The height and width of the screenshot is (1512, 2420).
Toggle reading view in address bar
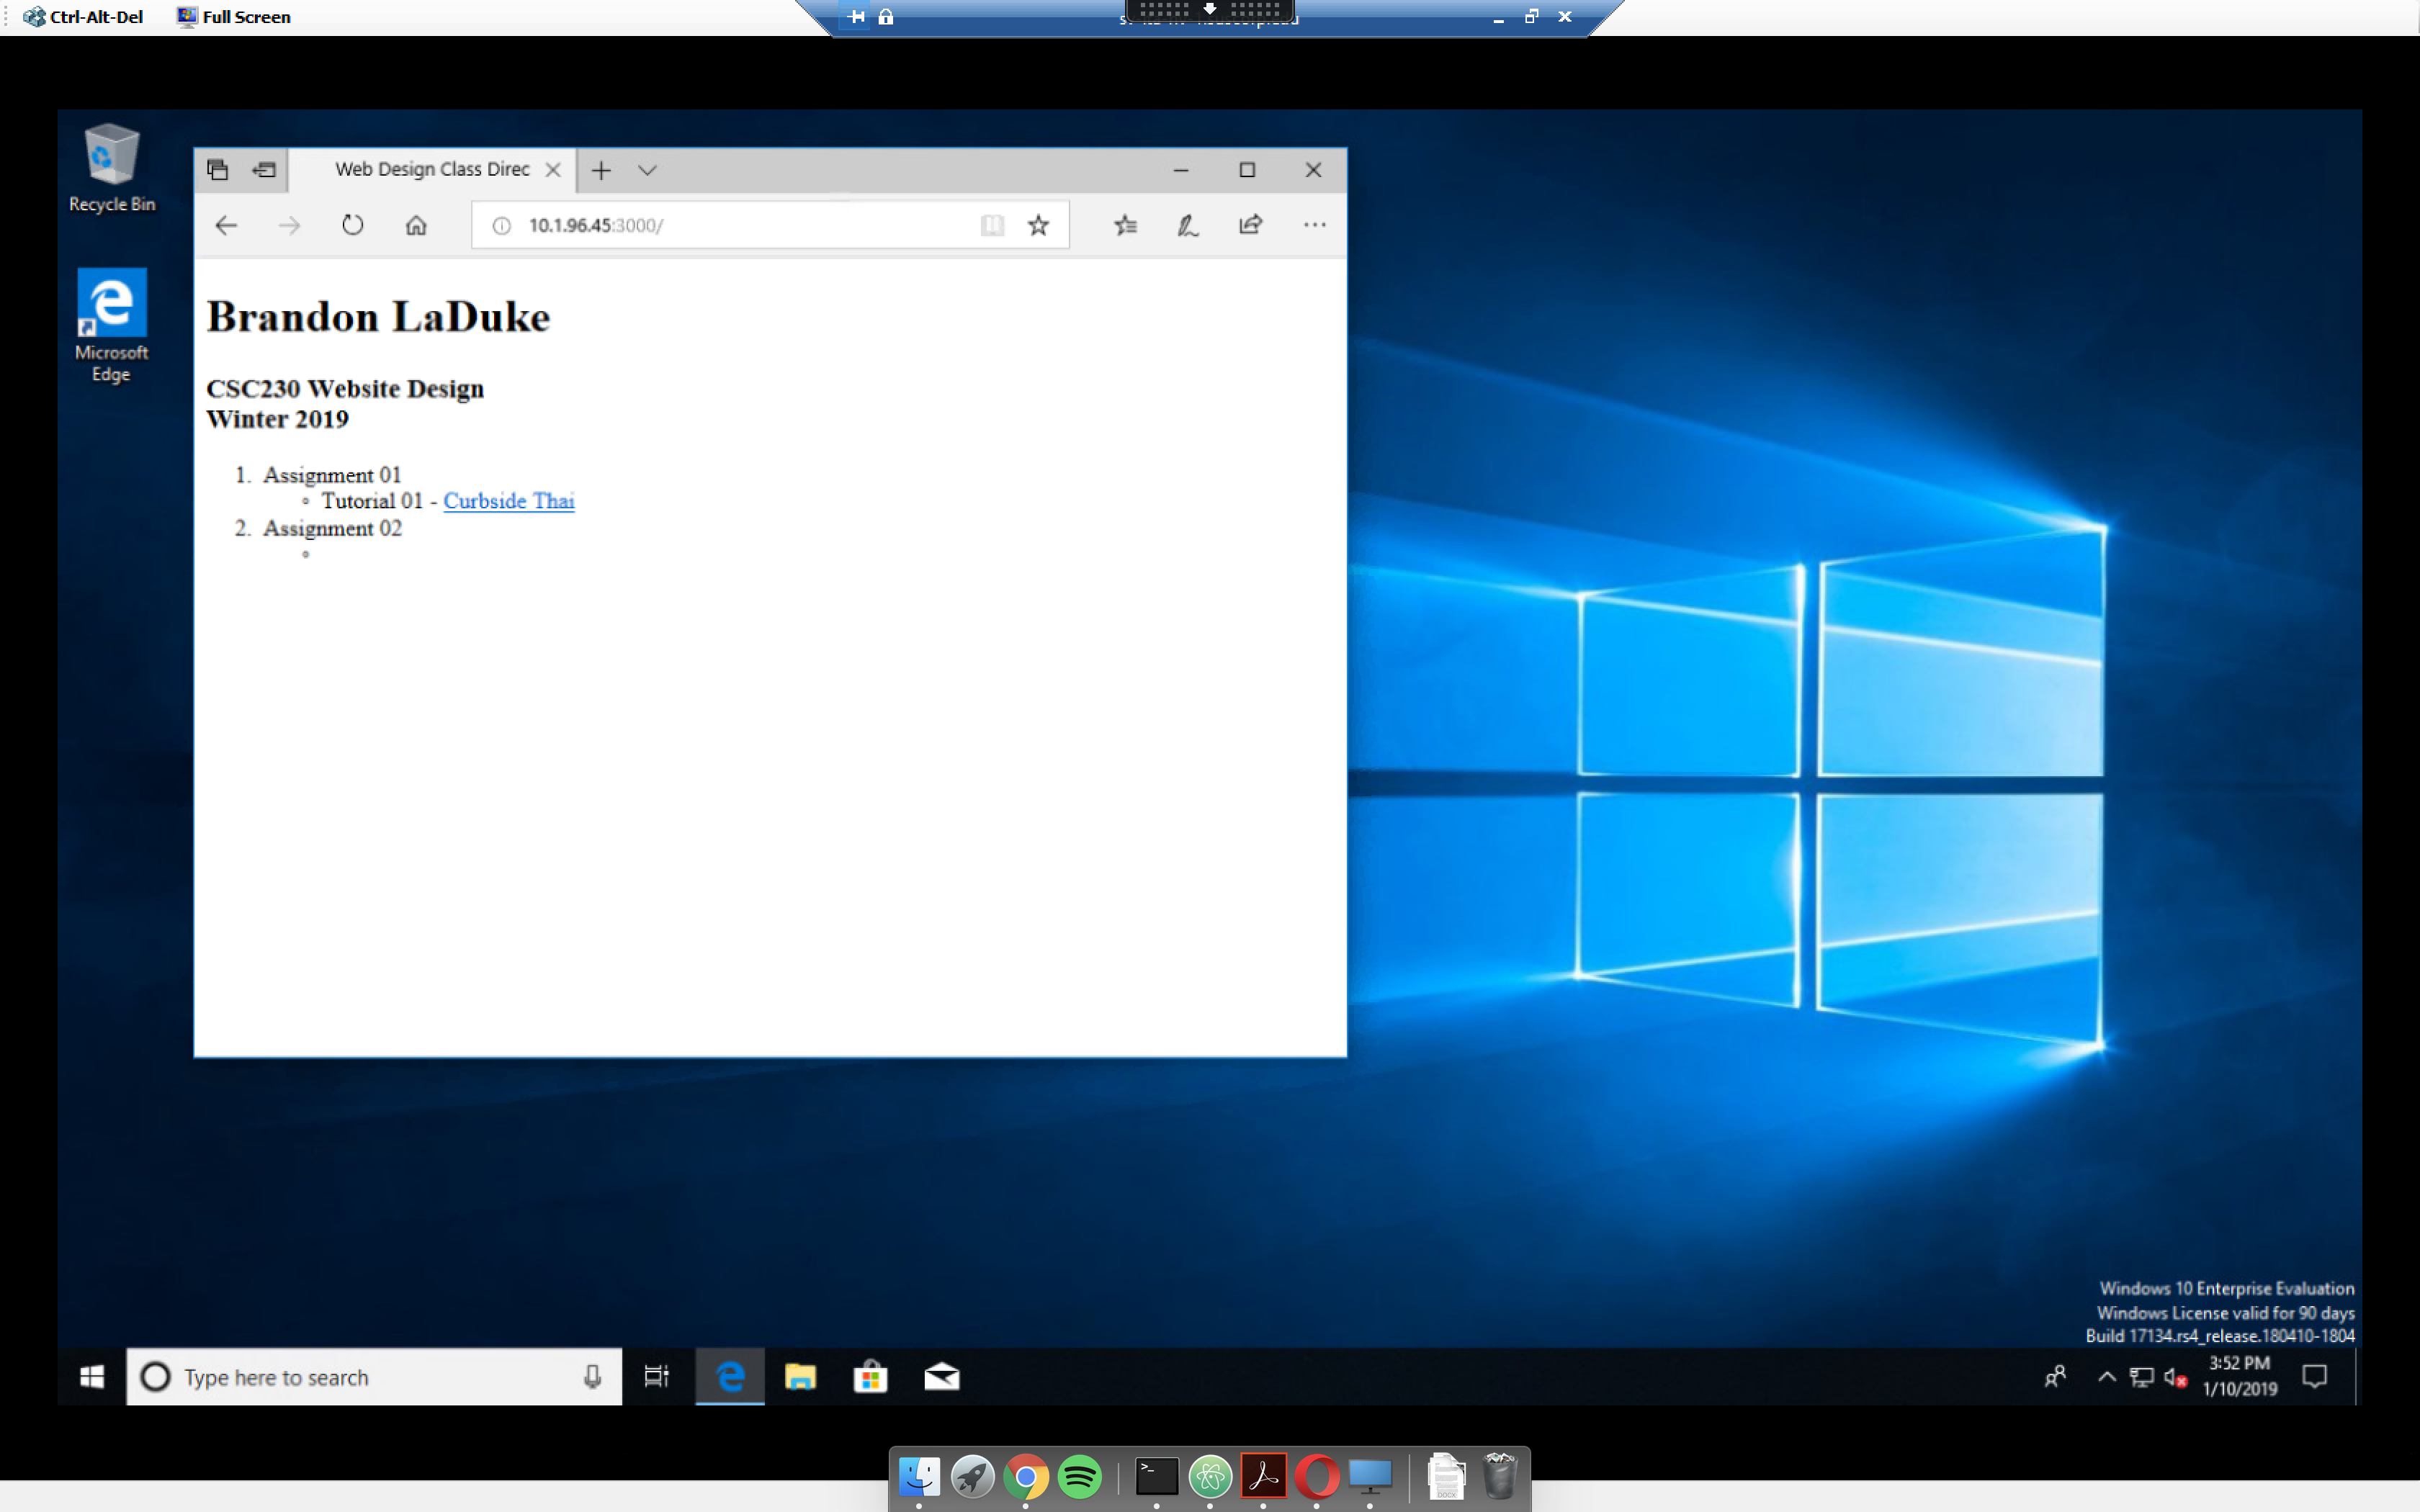[x=991, y=225]
